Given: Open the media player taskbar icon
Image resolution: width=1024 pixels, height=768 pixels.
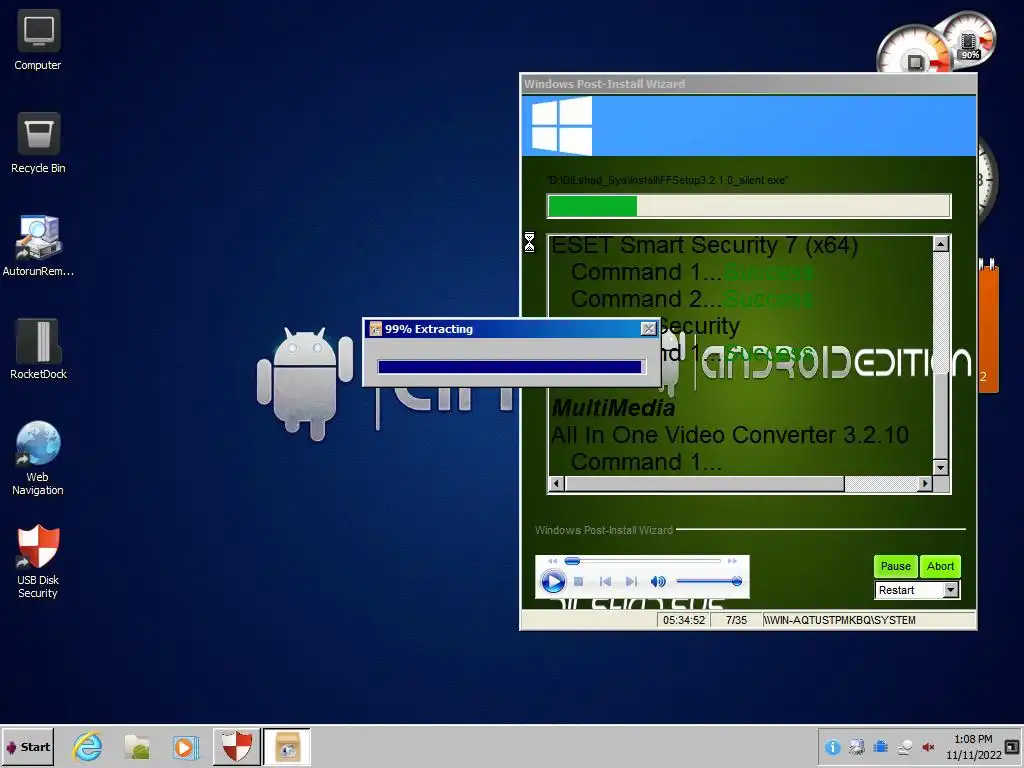Looking at the screenshot, I should coord(185,747).
